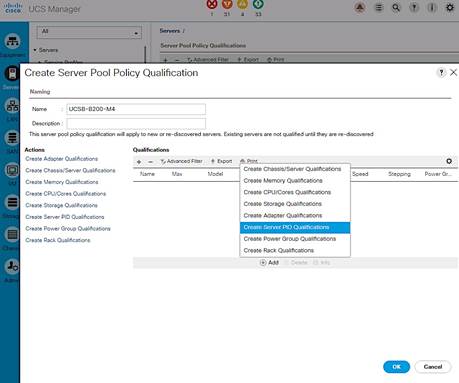Open the VM icon in left sidebar

coord(12,170)
